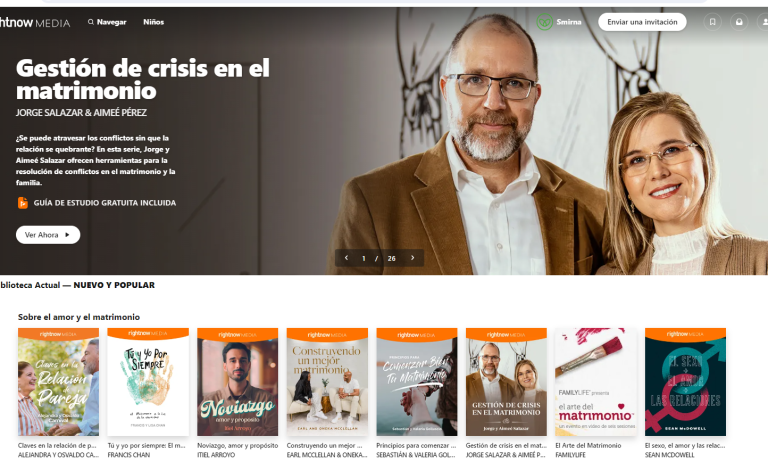Open the notifications inbox icon
768x461 pixels.
(739, 22)
